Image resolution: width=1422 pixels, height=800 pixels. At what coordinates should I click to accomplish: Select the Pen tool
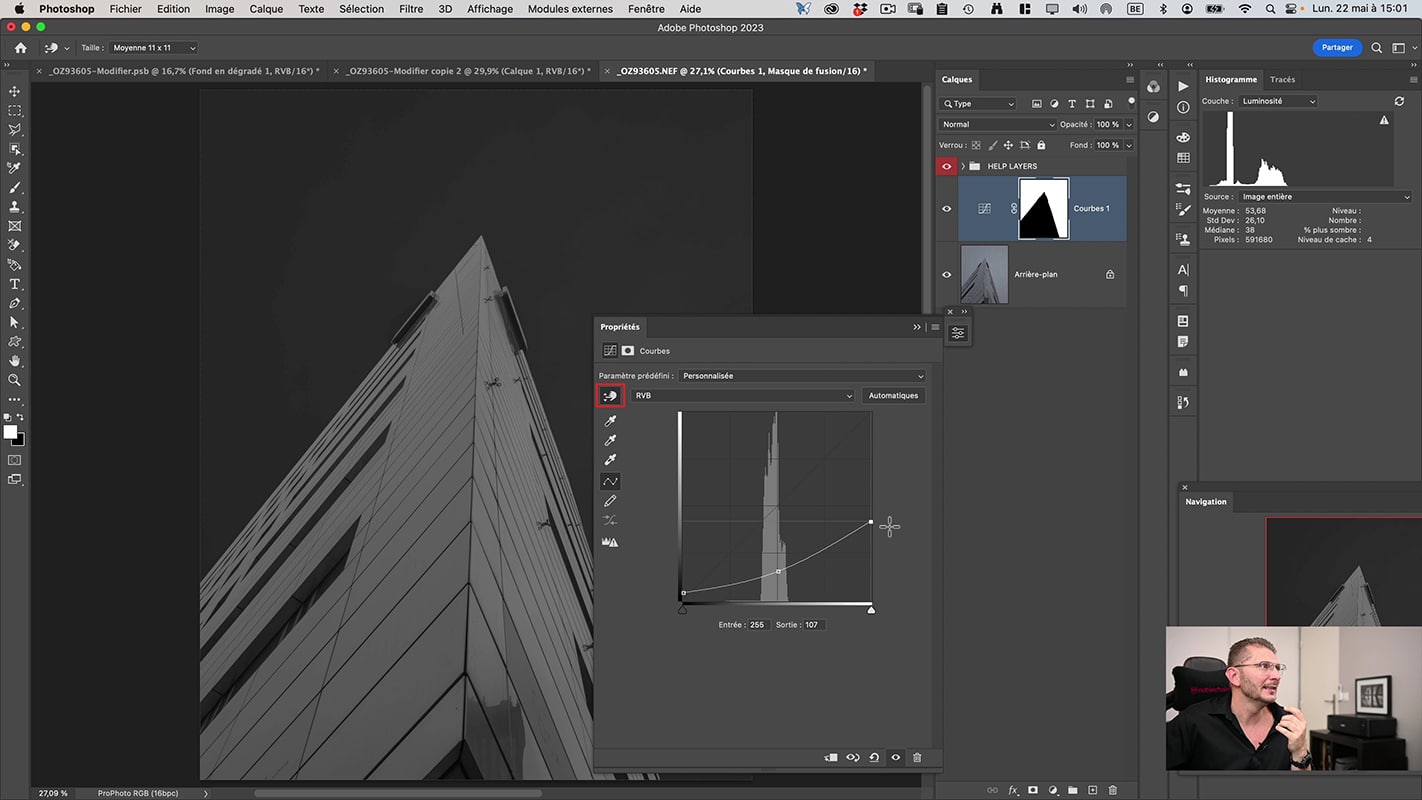(x=15, y=303)
